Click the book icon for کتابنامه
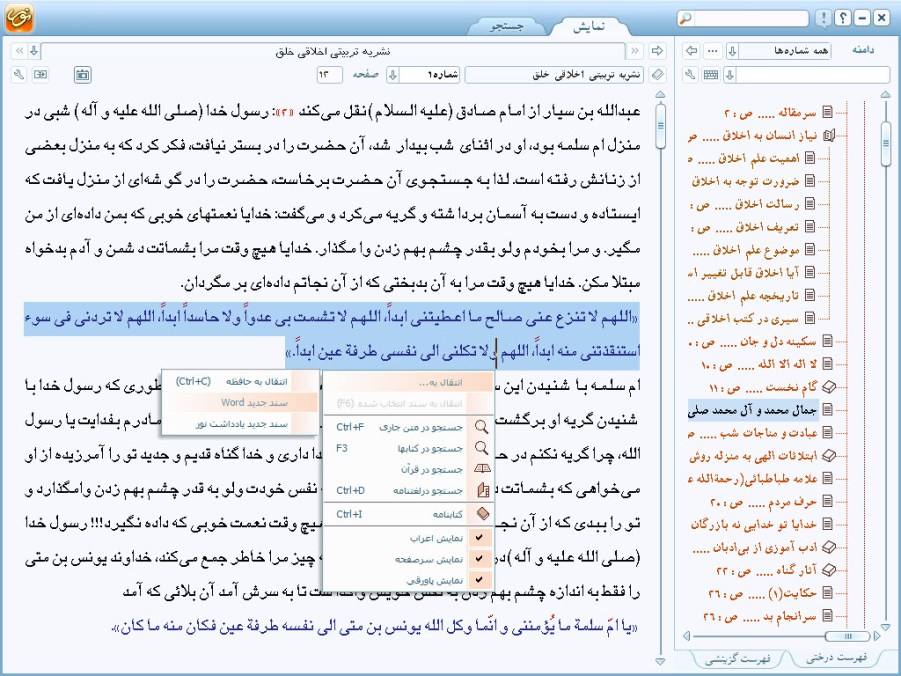The height and width of the screenshot is (676, 901). point(483,514)
